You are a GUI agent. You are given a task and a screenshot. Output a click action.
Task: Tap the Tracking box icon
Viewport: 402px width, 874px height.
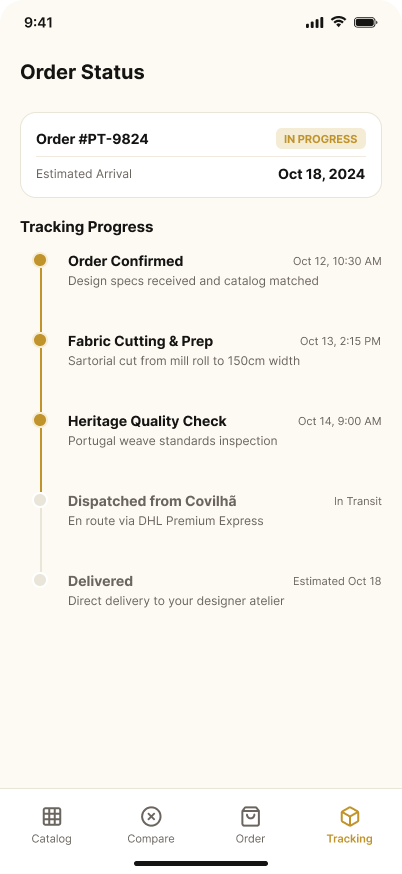tap(350, 817)
